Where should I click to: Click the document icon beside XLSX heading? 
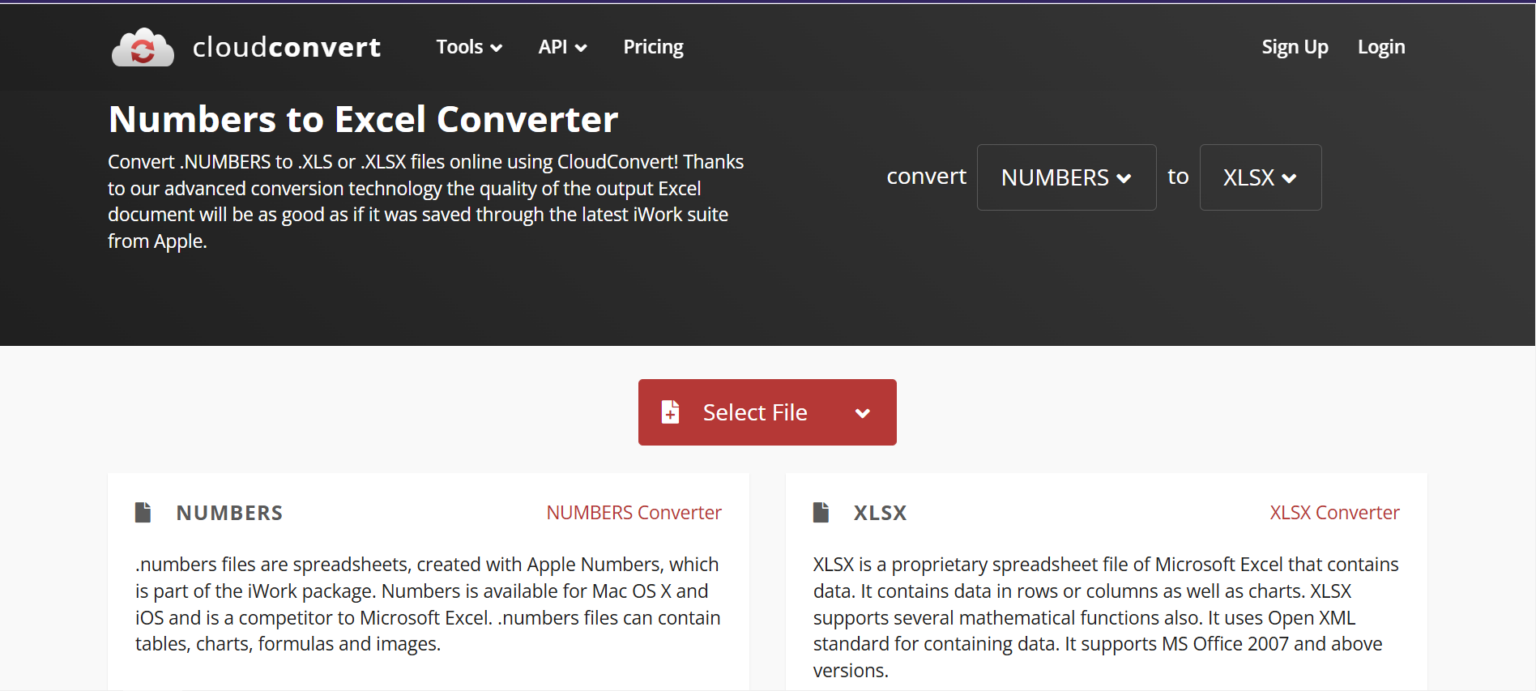821,513
